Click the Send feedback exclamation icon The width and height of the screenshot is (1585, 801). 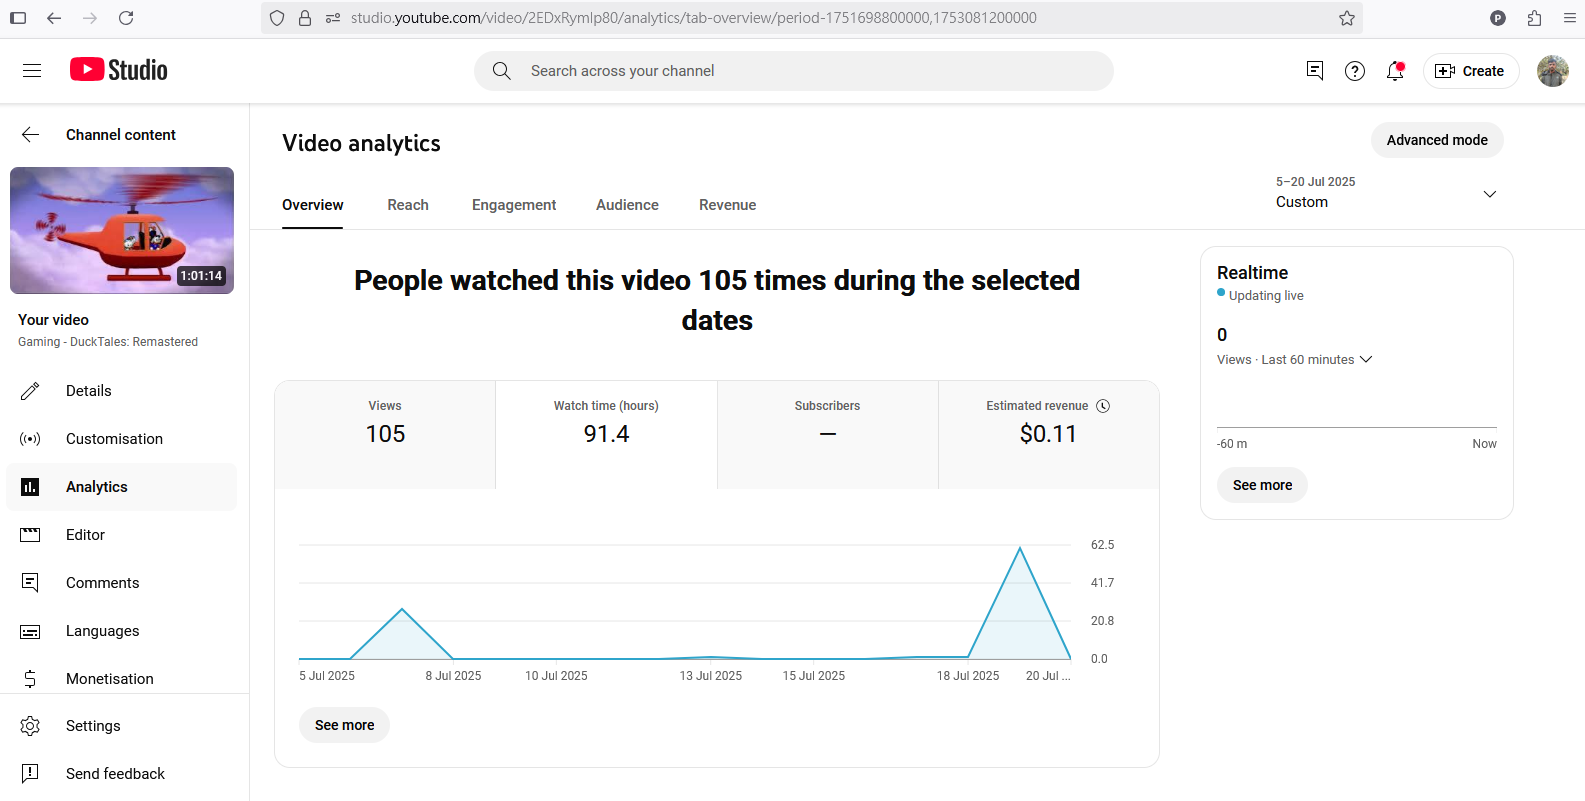(x=30, y=774)
